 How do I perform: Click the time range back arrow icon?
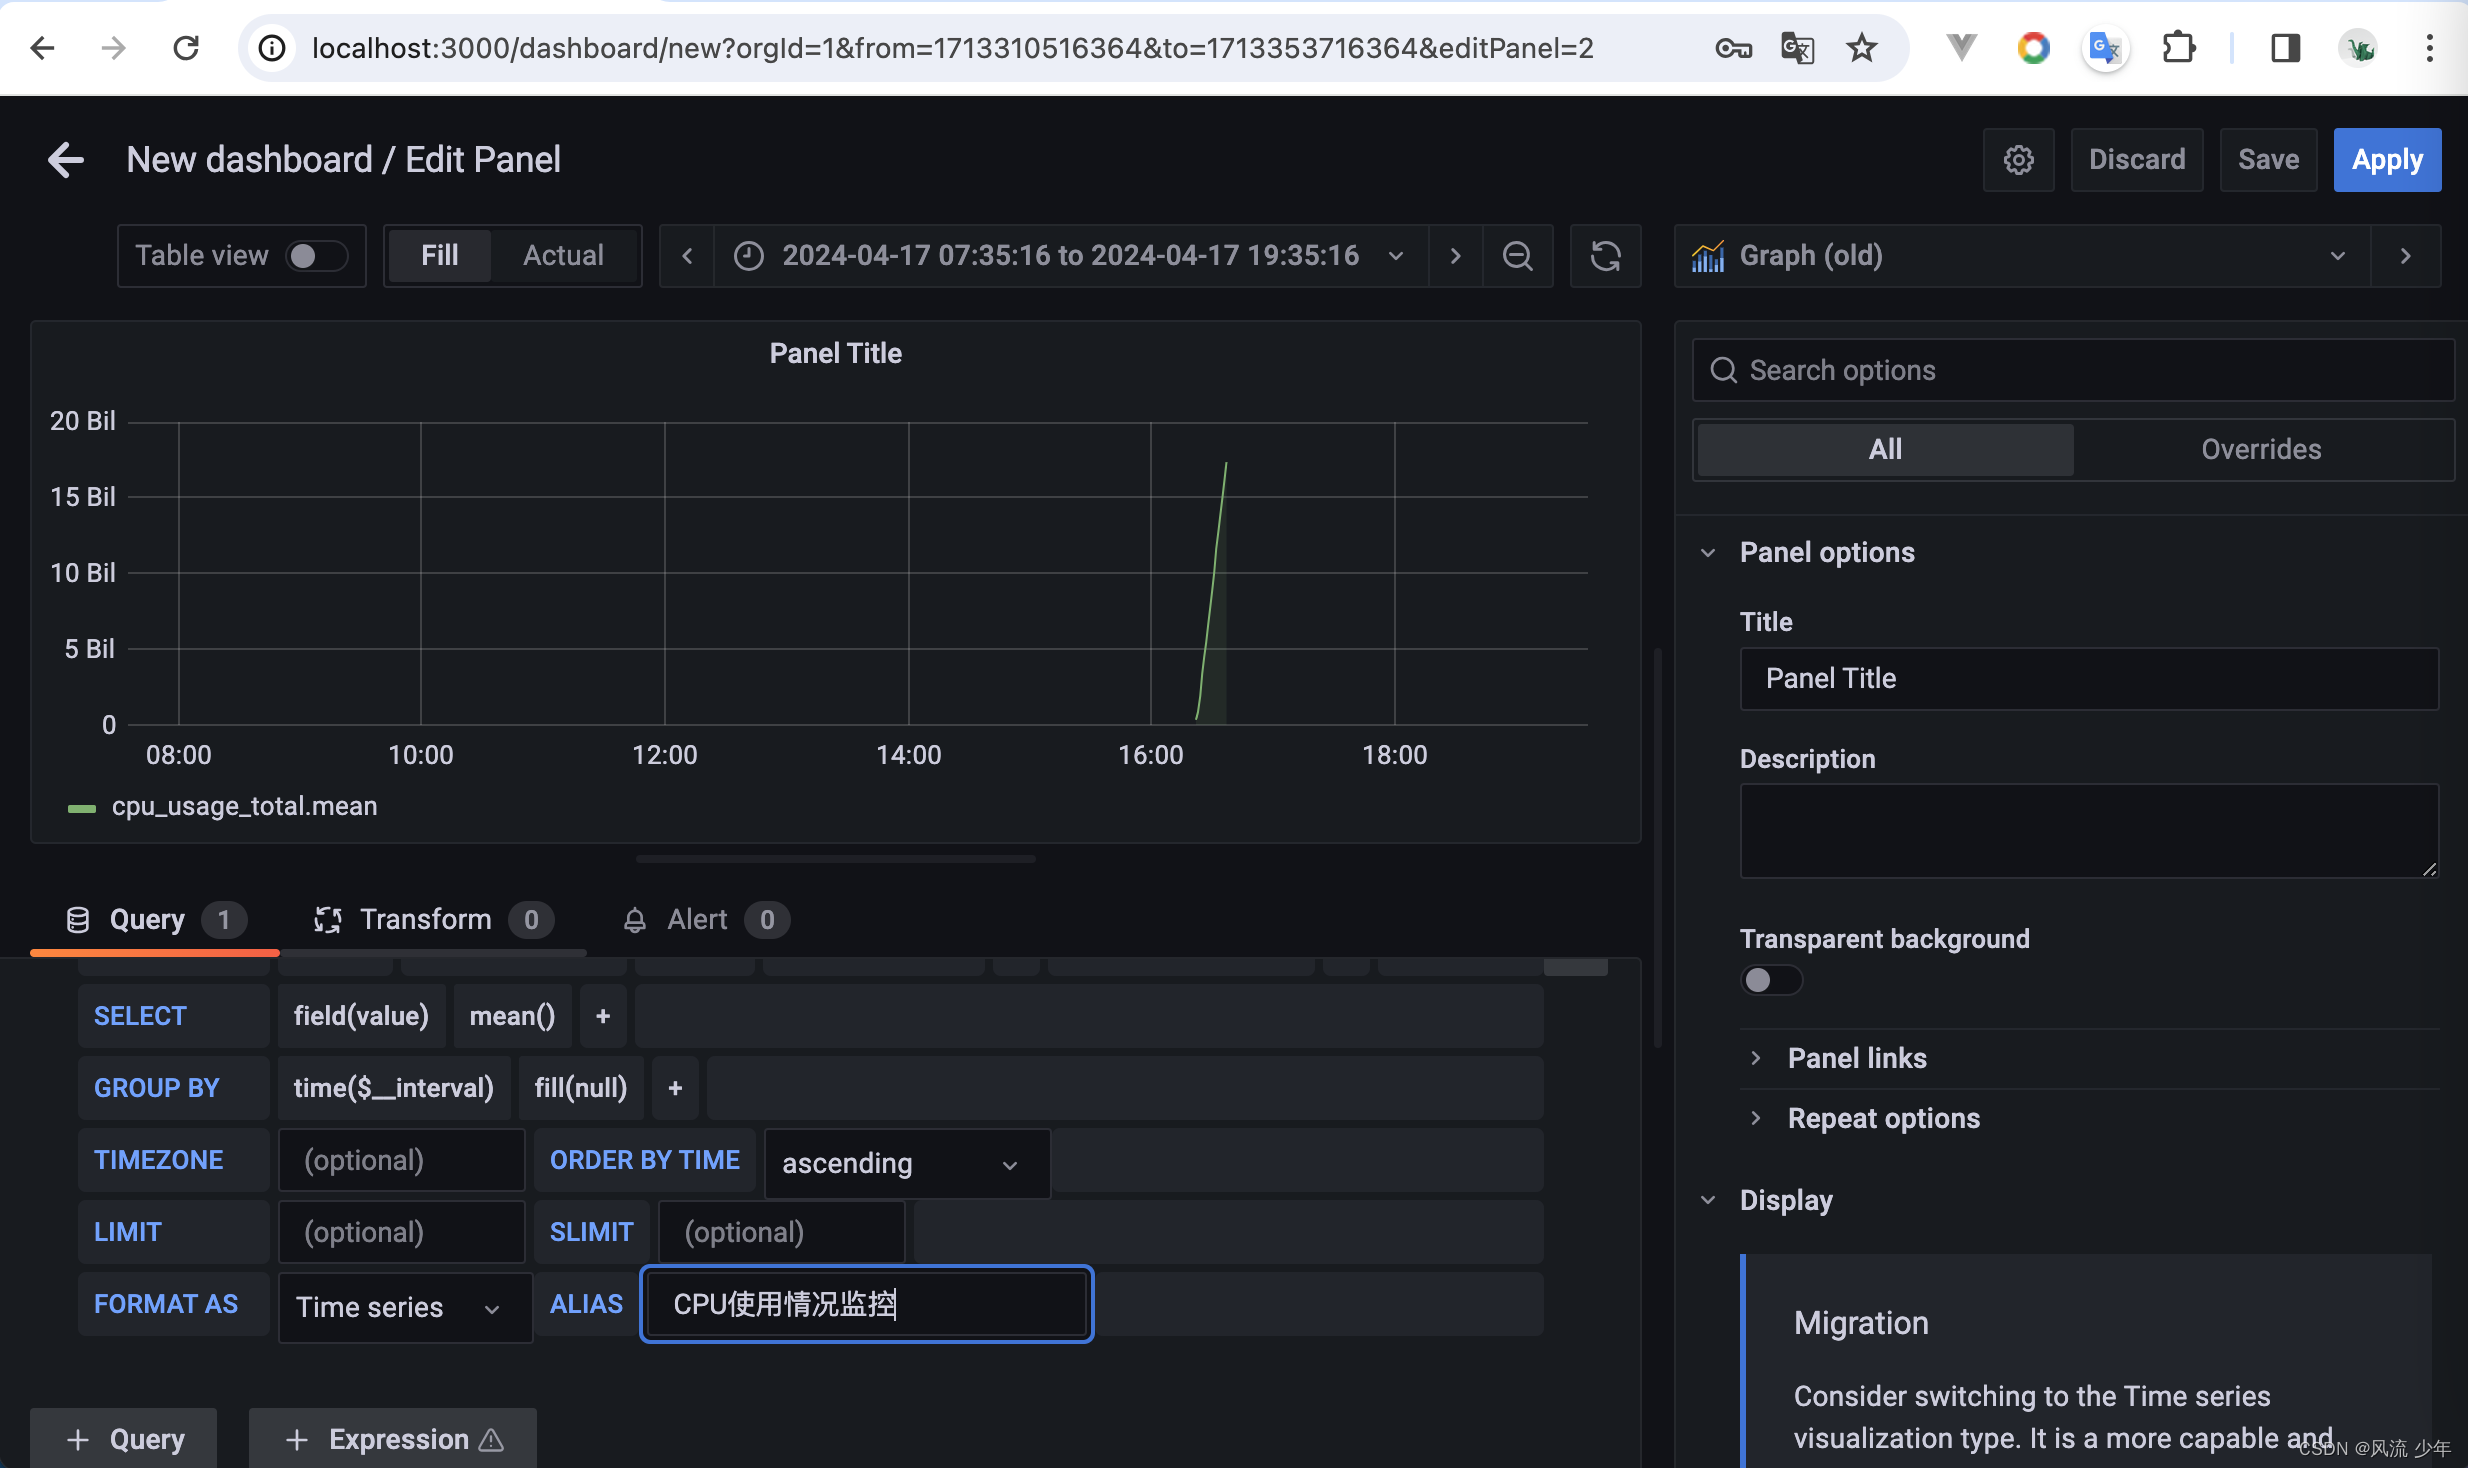(686, 255)
